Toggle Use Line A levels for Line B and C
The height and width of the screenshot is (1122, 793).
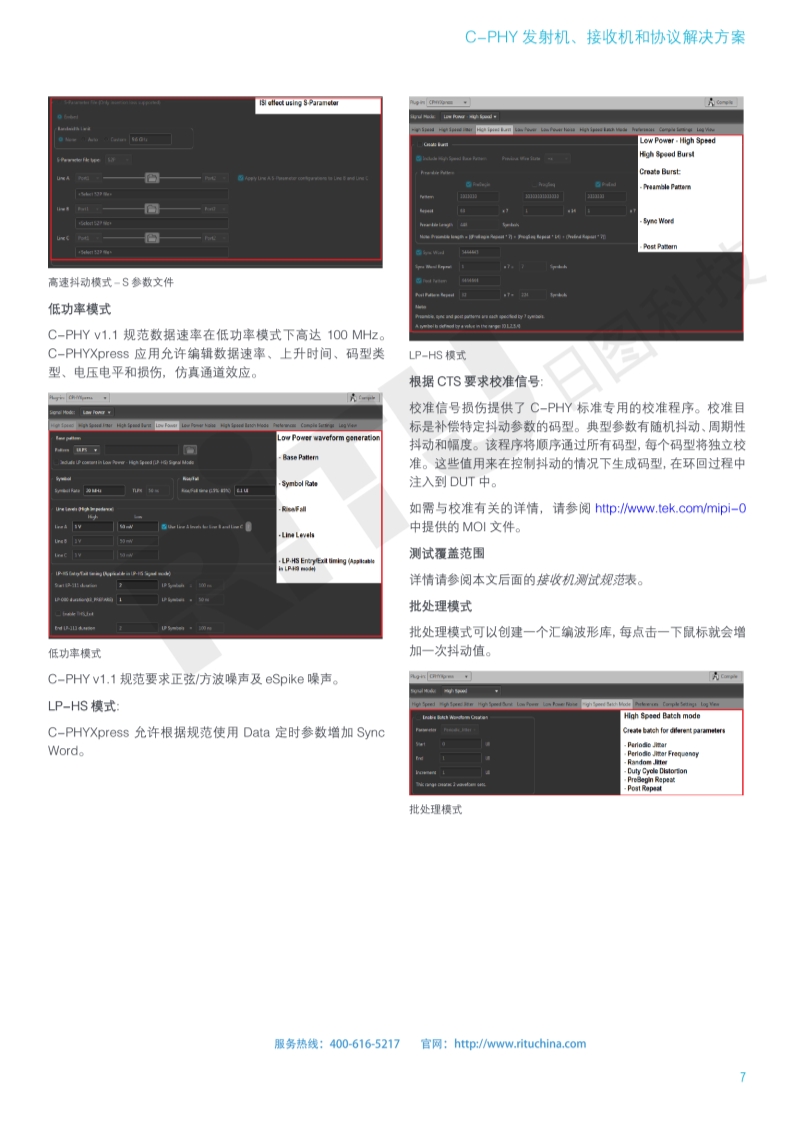tap(164, 525)
